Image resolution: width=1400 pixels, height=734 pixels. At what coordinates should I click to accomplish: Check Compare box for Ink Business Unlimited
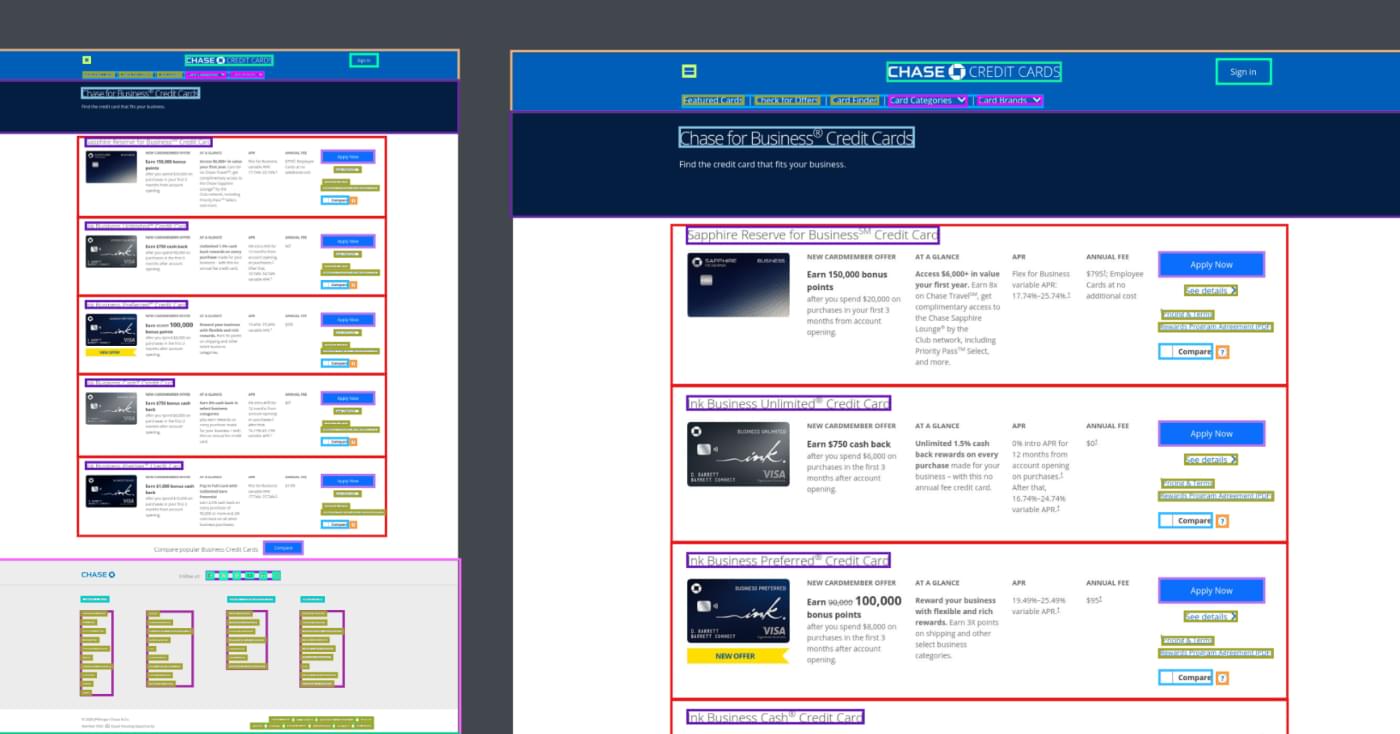tap(1167, 521)
